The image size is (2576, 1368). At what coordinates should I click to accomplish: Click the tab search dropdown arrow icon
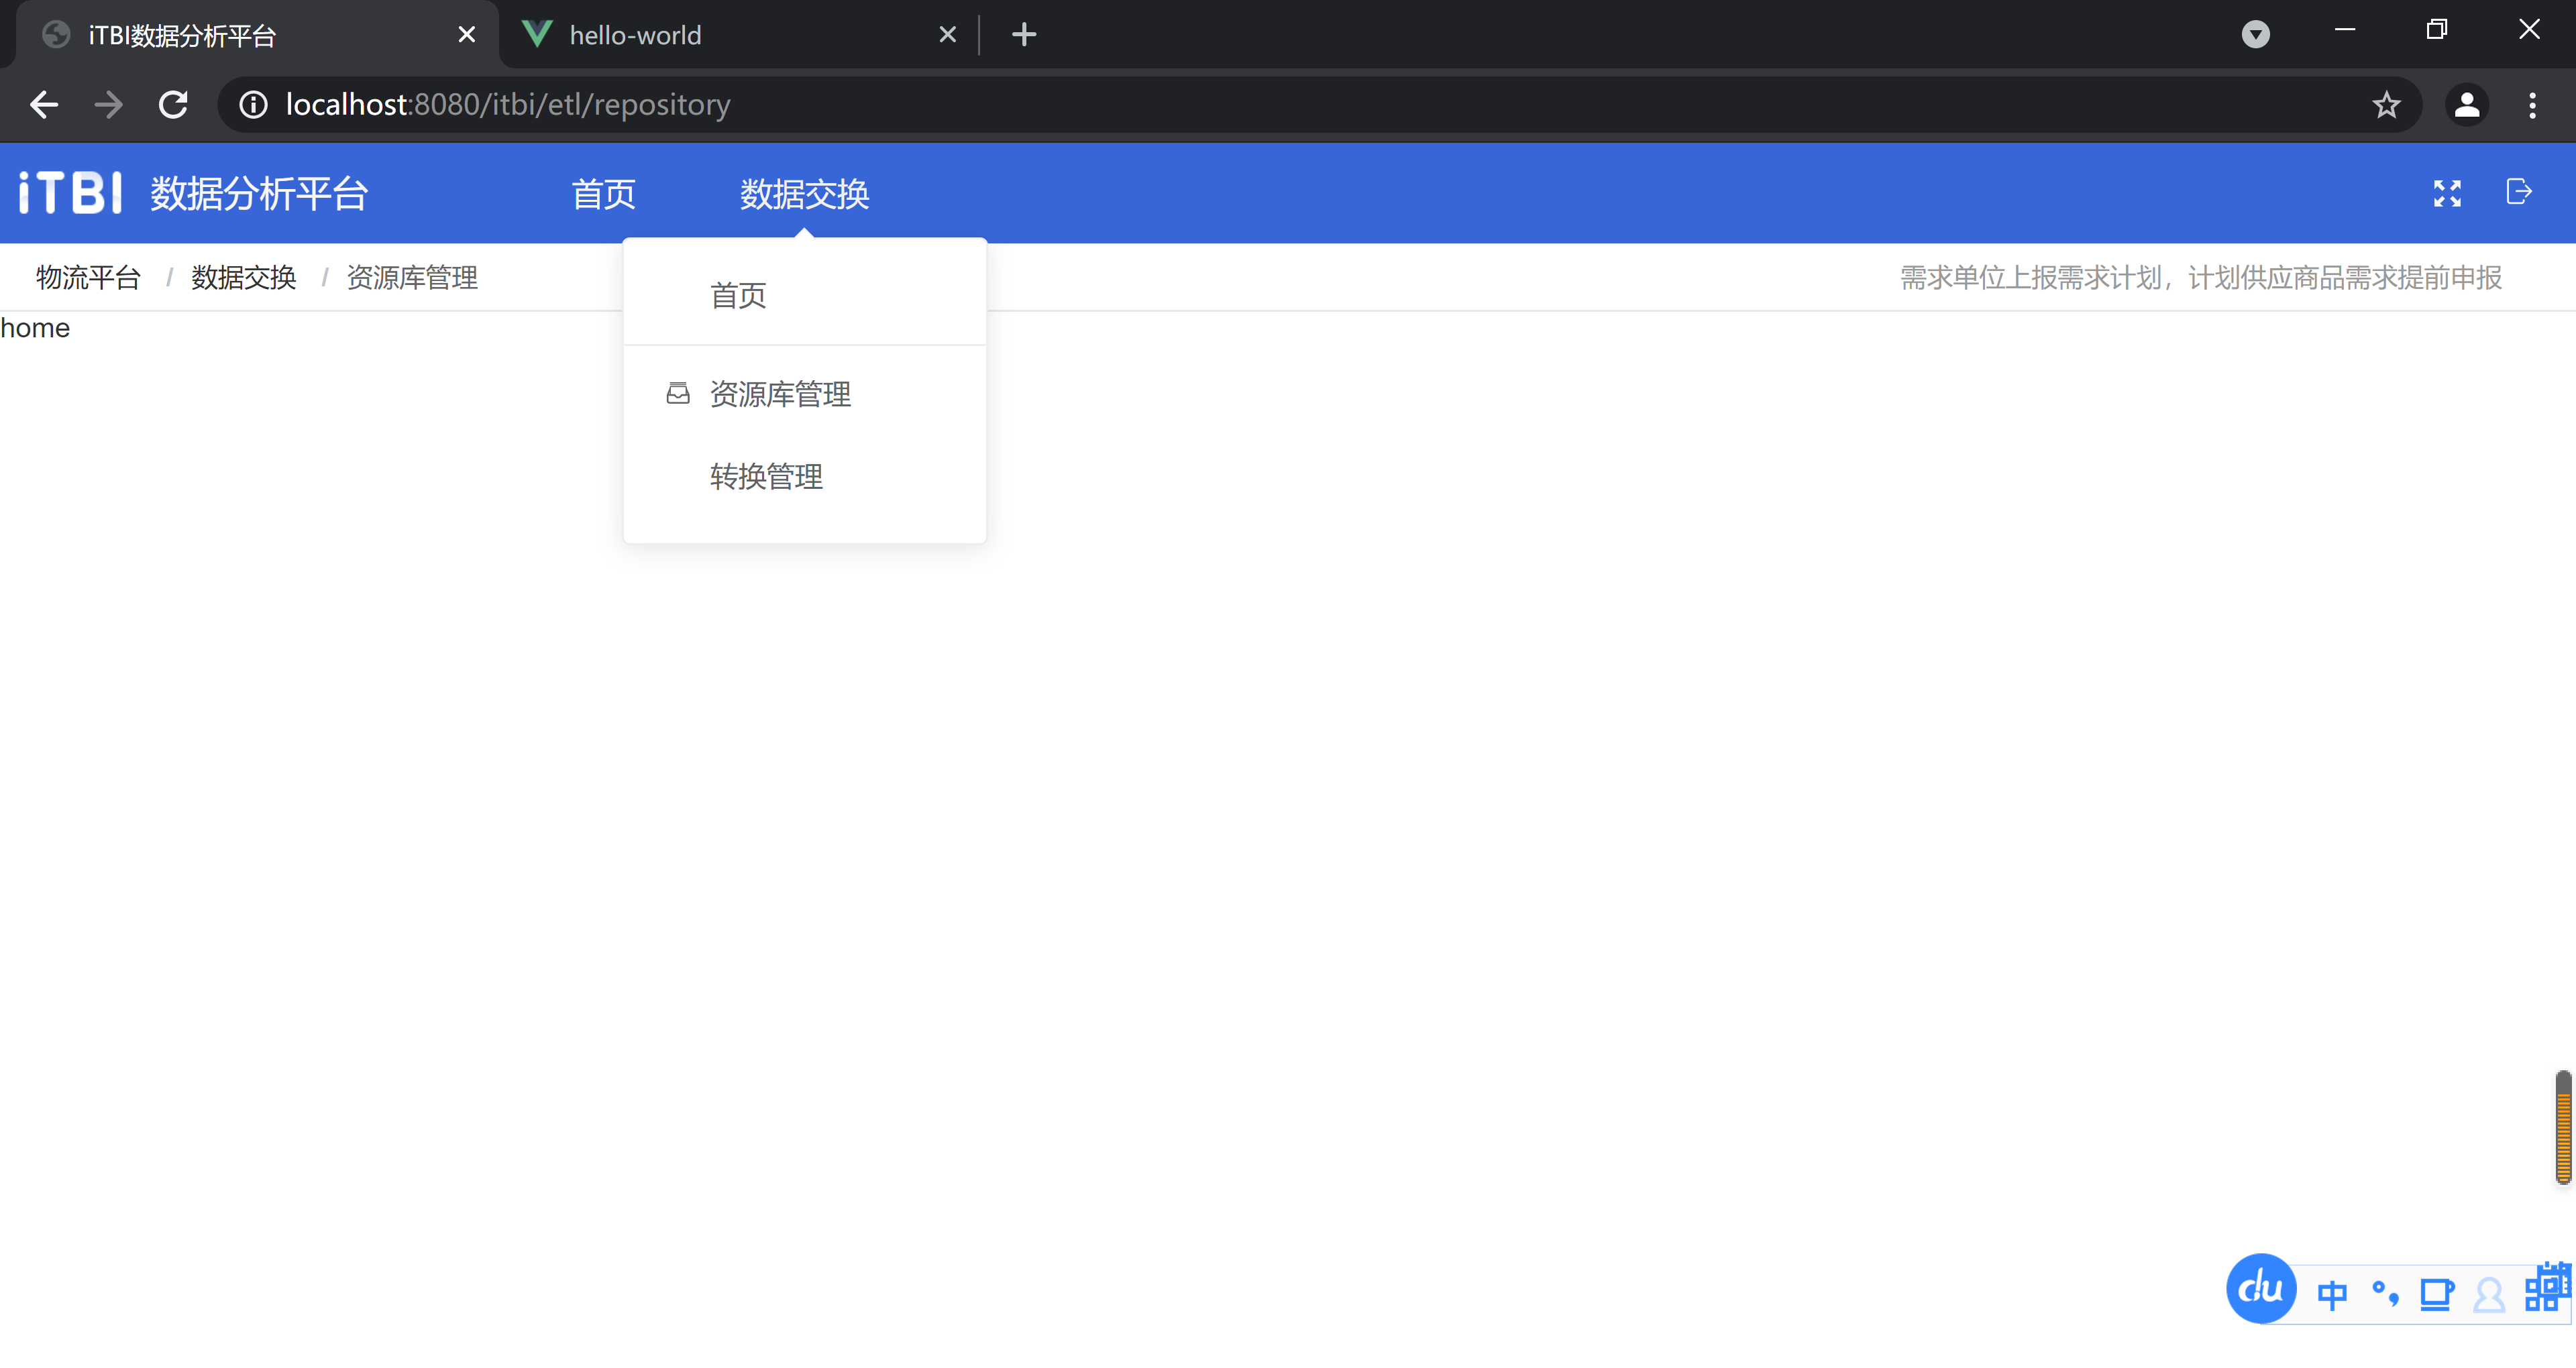[x=2255, y=34]
